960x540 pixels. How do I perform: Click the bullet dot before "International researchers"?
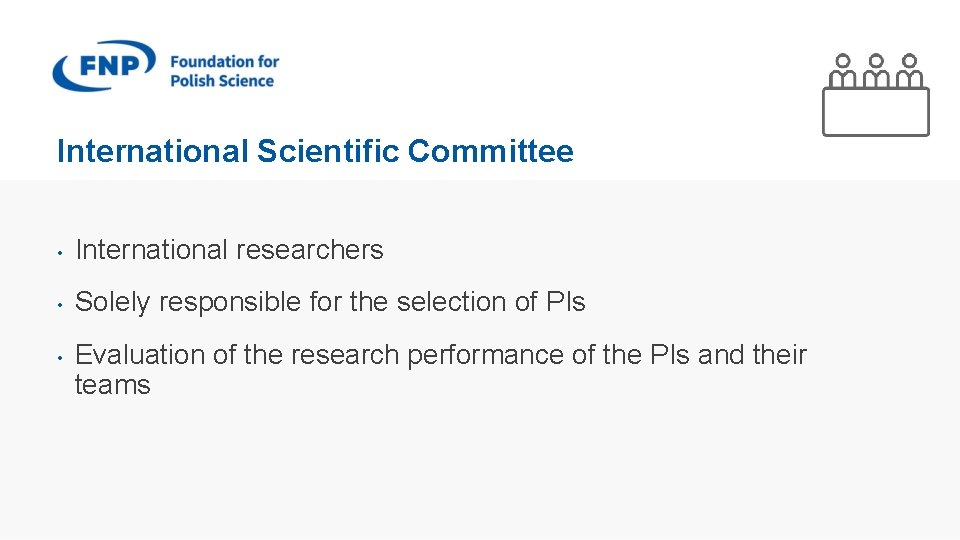click(61, 251)
